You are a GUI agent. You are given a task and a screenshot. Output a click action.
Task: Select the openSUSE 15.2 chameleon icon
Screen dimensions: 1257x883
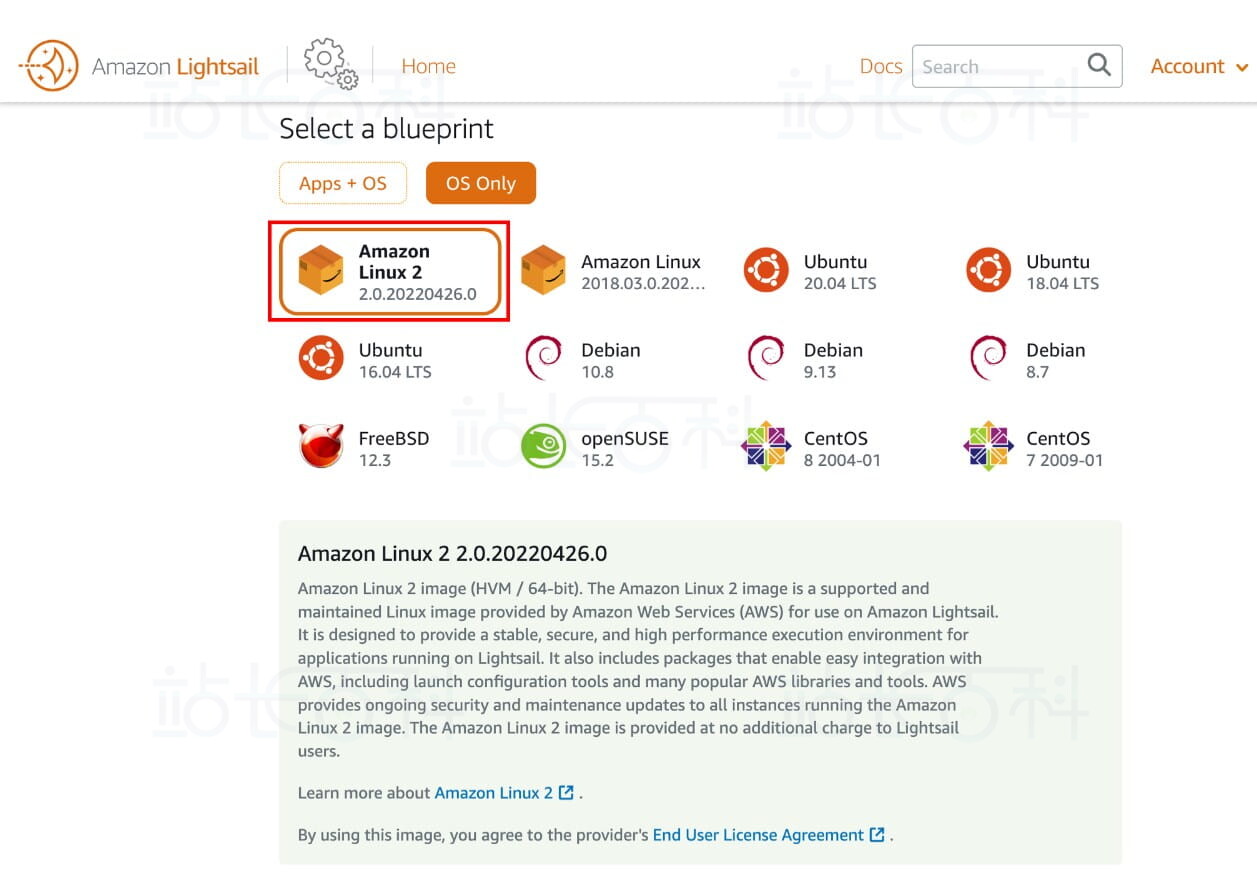pyautogui.click(x=543, y=447)
